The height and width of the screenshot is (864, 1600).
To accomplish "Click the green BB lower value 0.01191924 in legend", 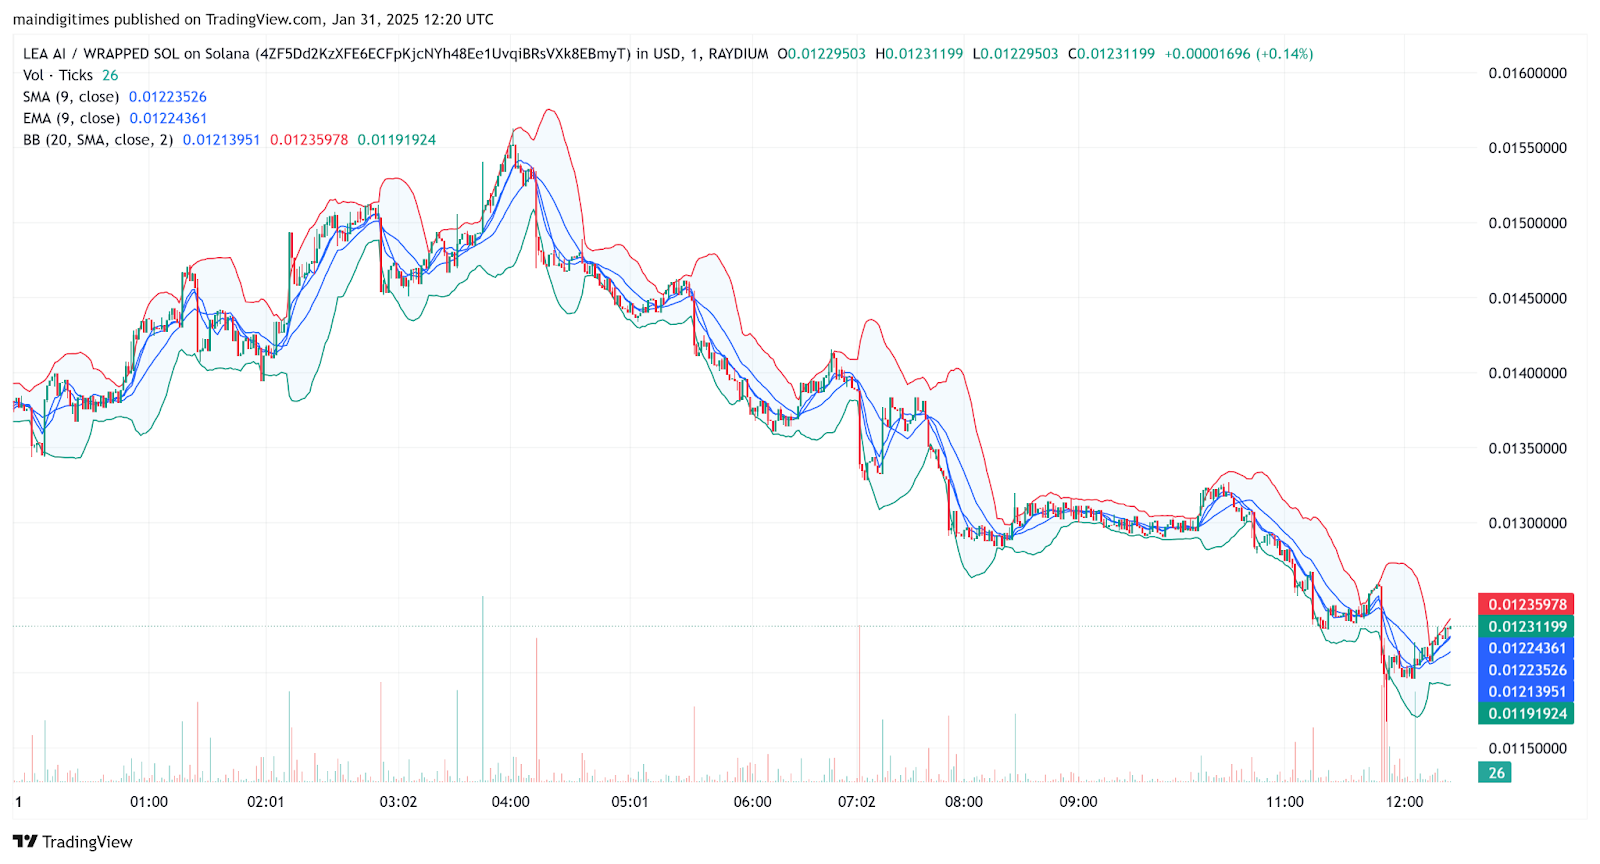I will [397, 140].
